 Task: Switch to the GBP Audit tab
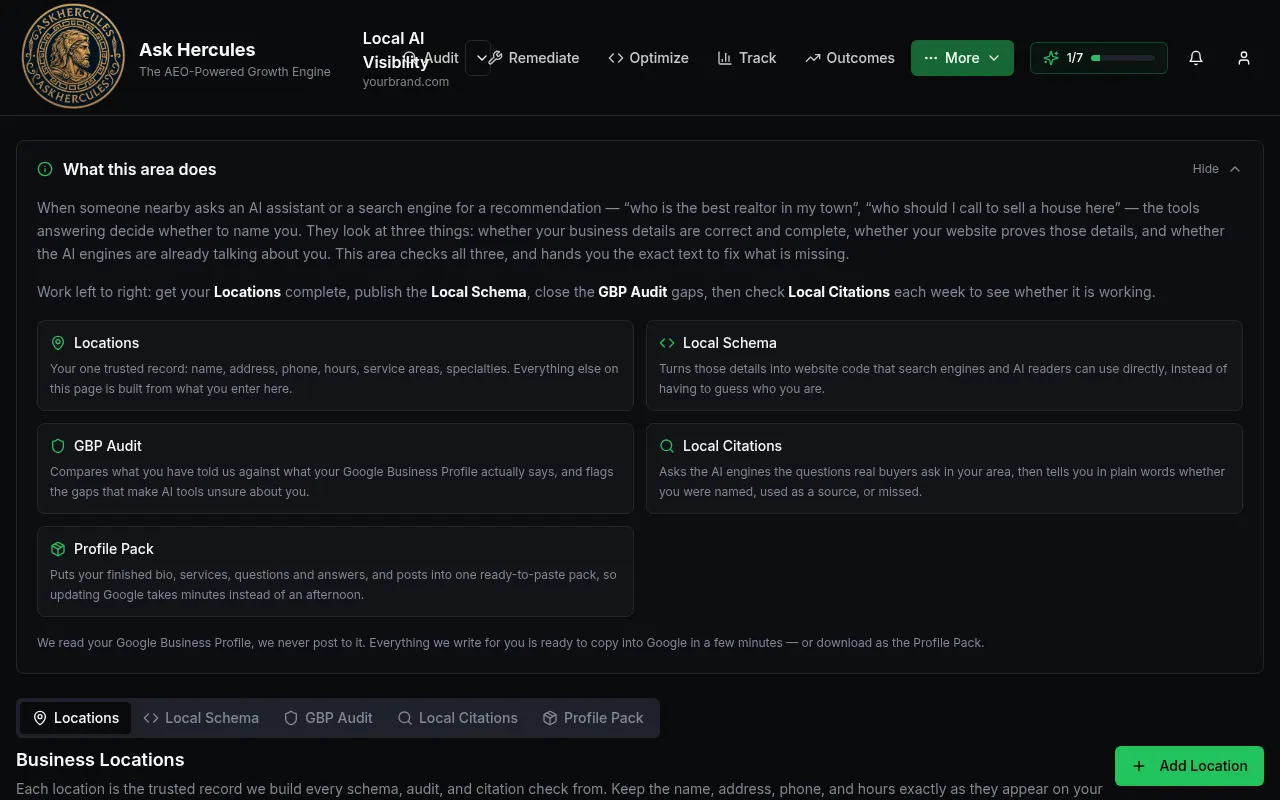click(329, 718)
